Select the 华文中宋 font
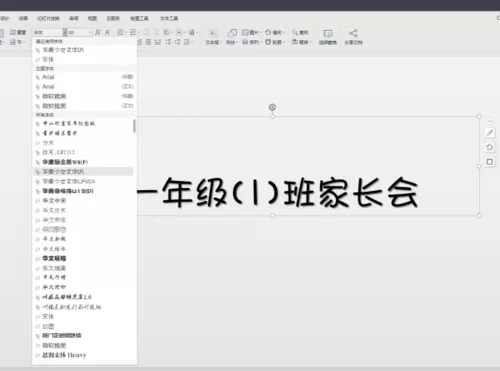This screenshot has height=371, width=500. (x=83, y=201)
